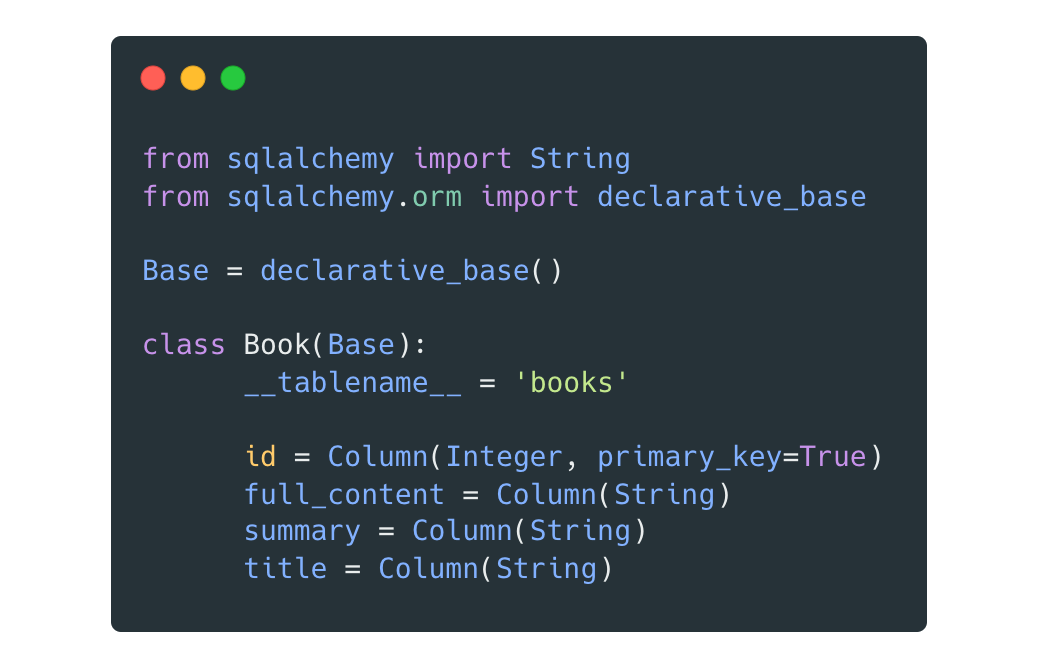Click the 'id' column name

(260, 457)
